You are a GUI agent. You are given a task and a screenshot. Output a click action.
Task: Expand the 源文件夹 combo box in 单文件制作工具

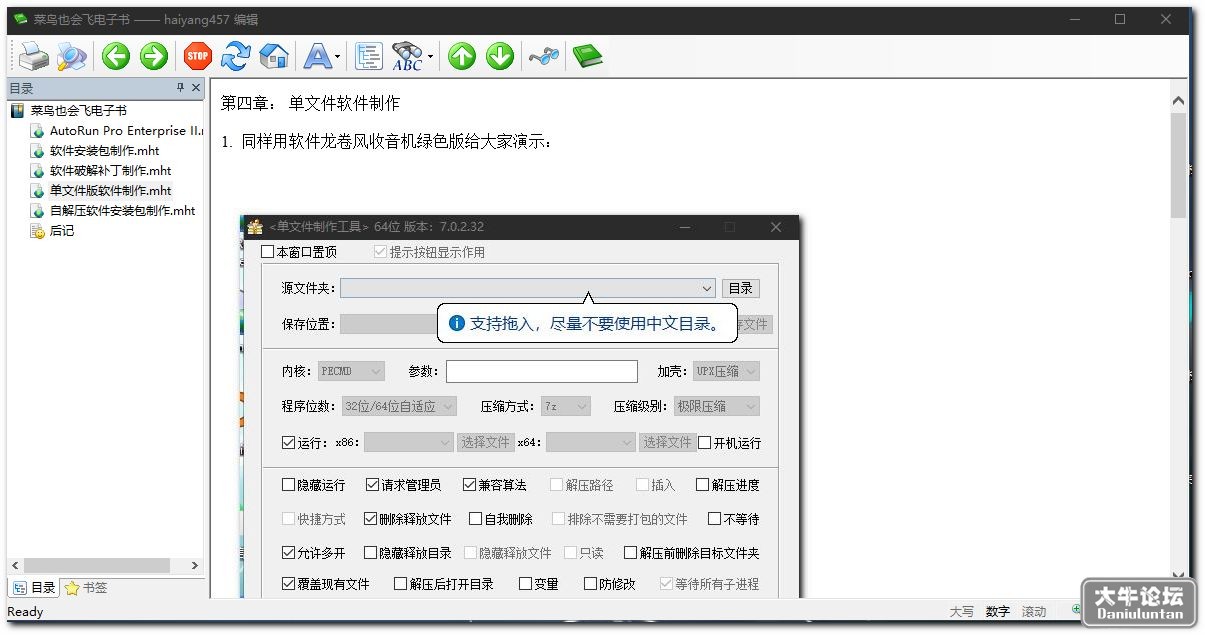click(708, 288)
